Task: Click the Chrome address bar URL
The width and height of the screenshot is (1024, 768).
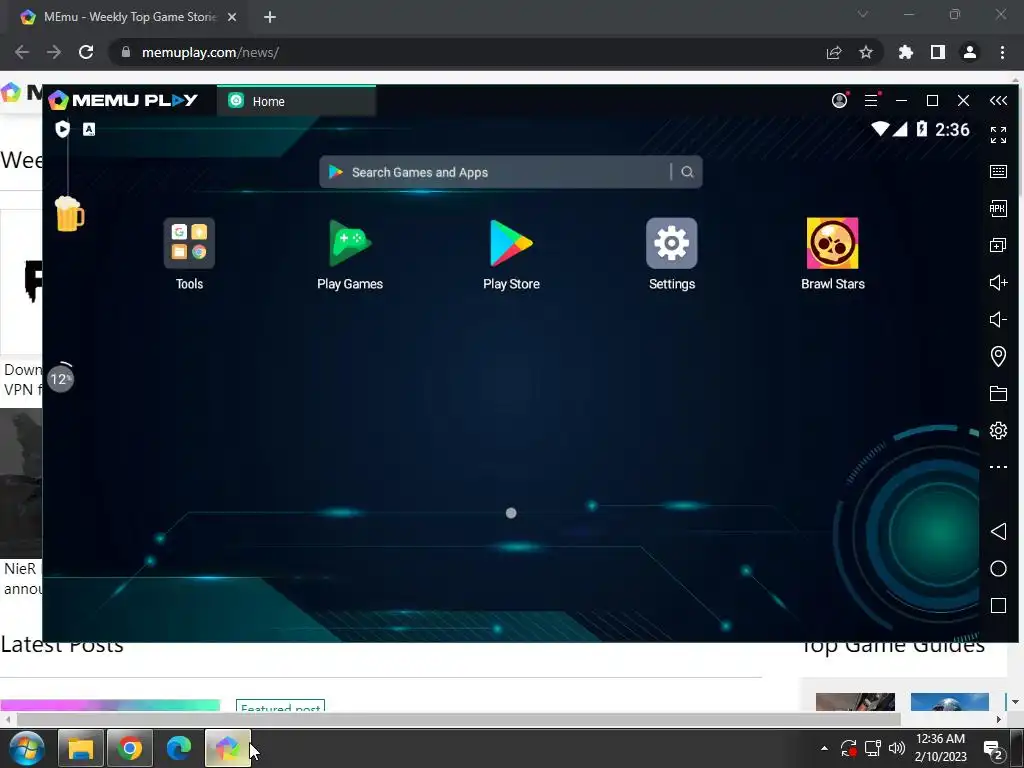Action: (x=210, y=52)
